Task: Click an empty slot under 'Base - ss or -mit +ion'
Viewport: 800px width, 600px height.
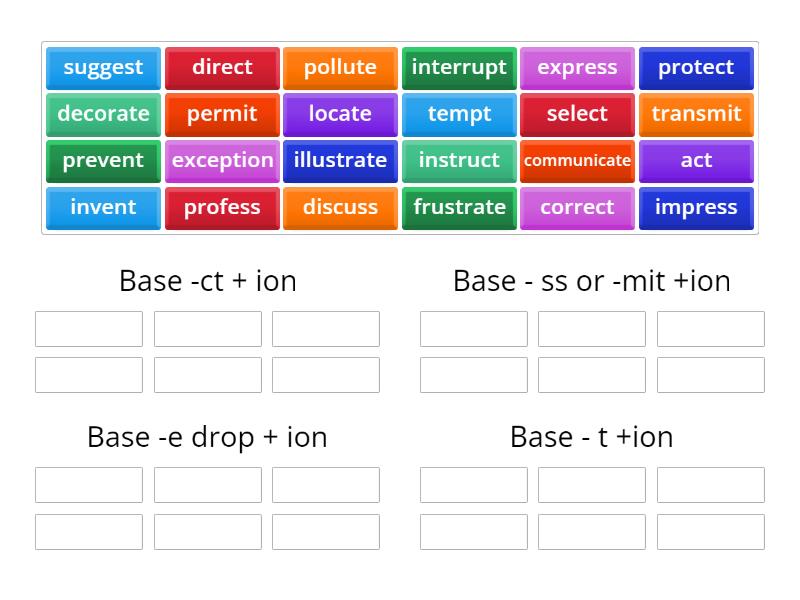Action: point(473,328)
